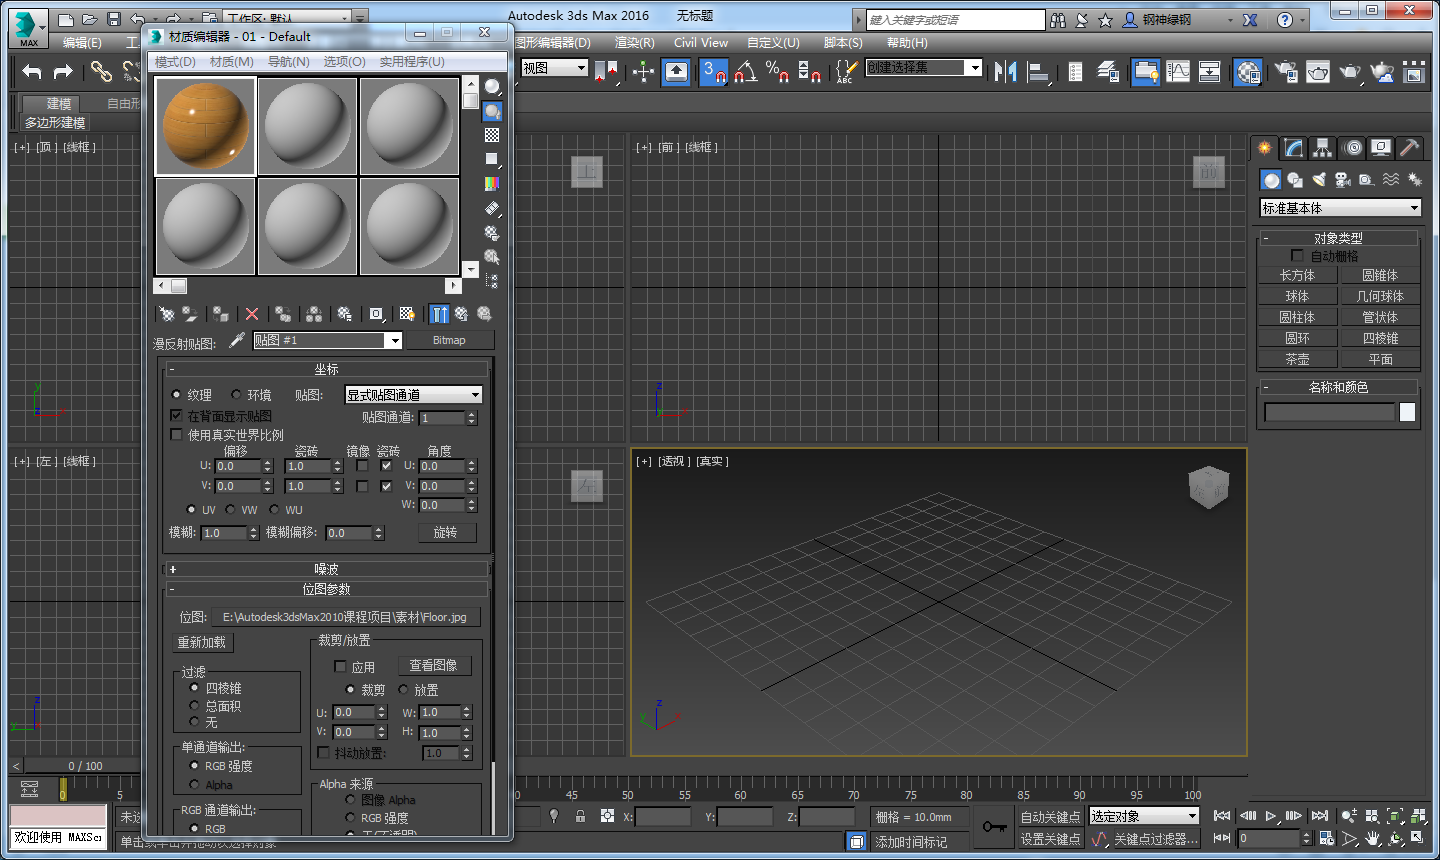Open the 帮助(H) menu

coord(906,43)
